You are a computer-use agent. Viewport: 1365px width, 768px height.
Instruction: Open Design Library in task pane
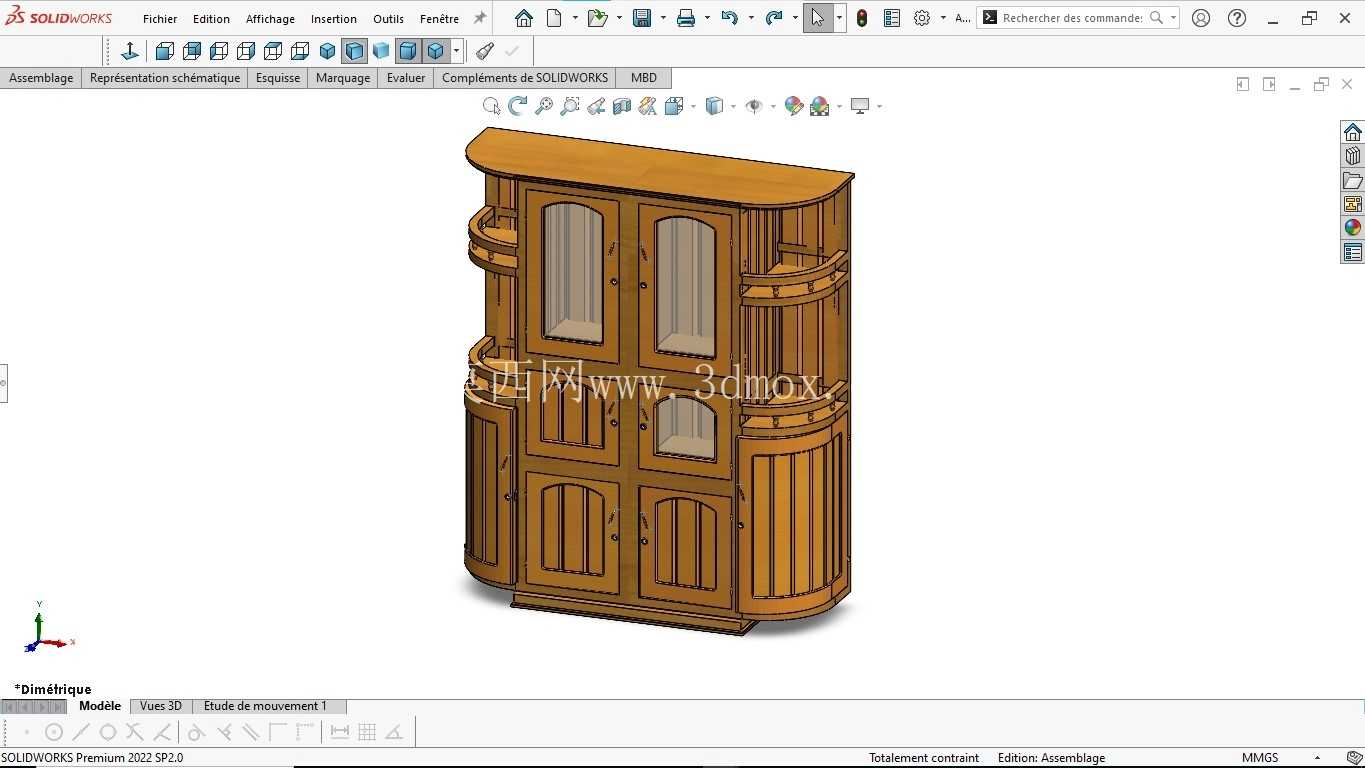[x=1353, y=156]
